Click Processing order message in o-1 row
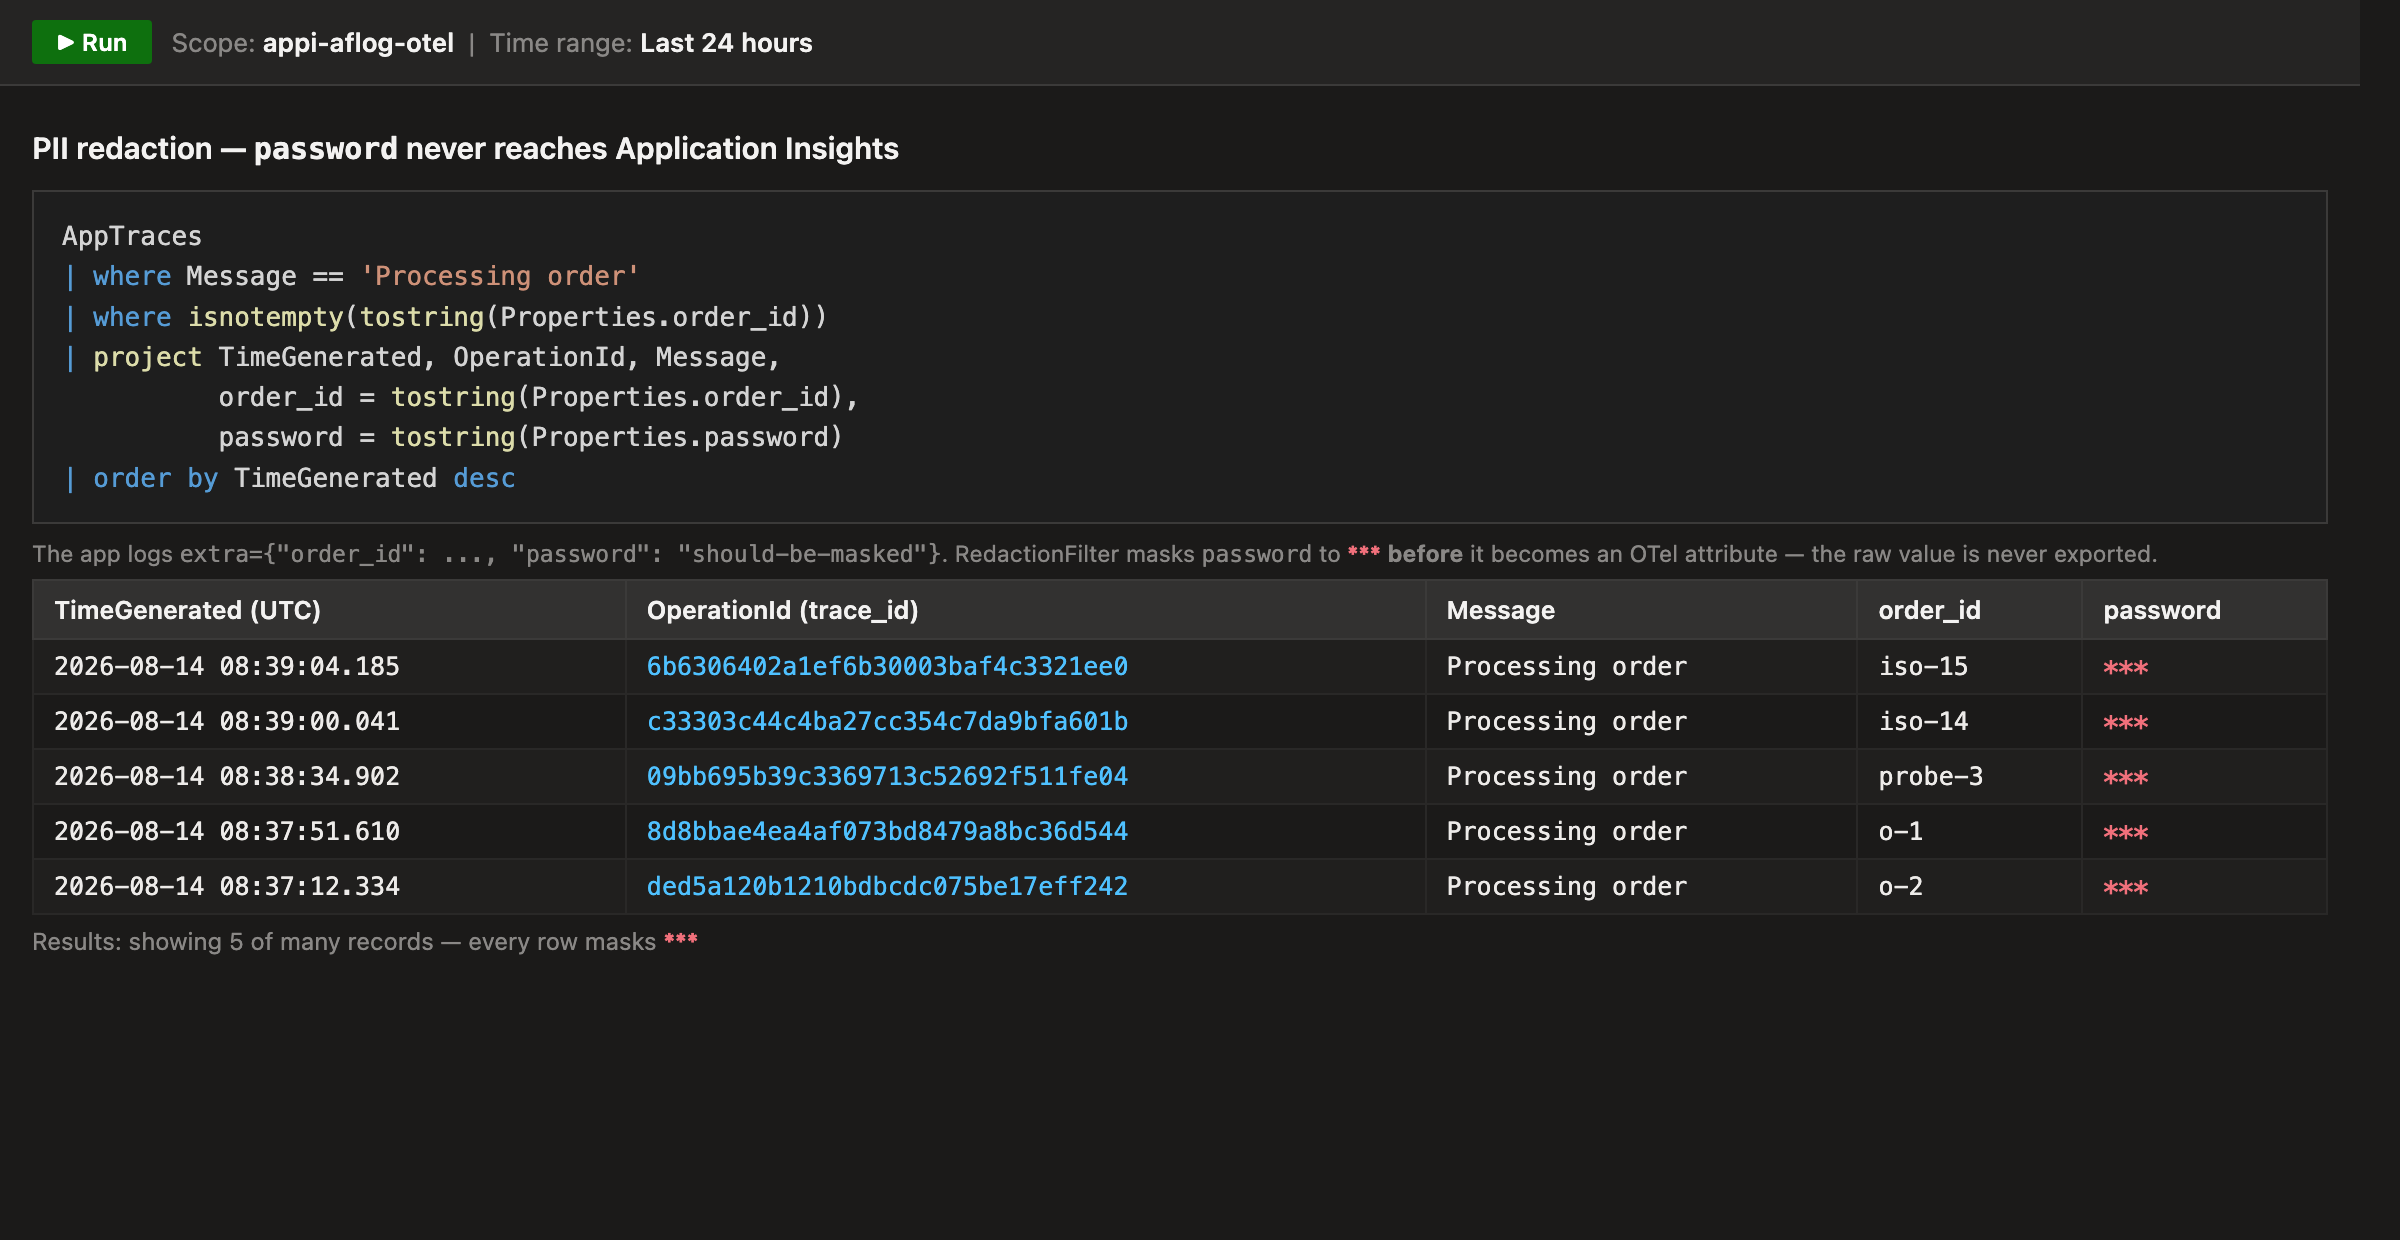 coord(1566,831)
